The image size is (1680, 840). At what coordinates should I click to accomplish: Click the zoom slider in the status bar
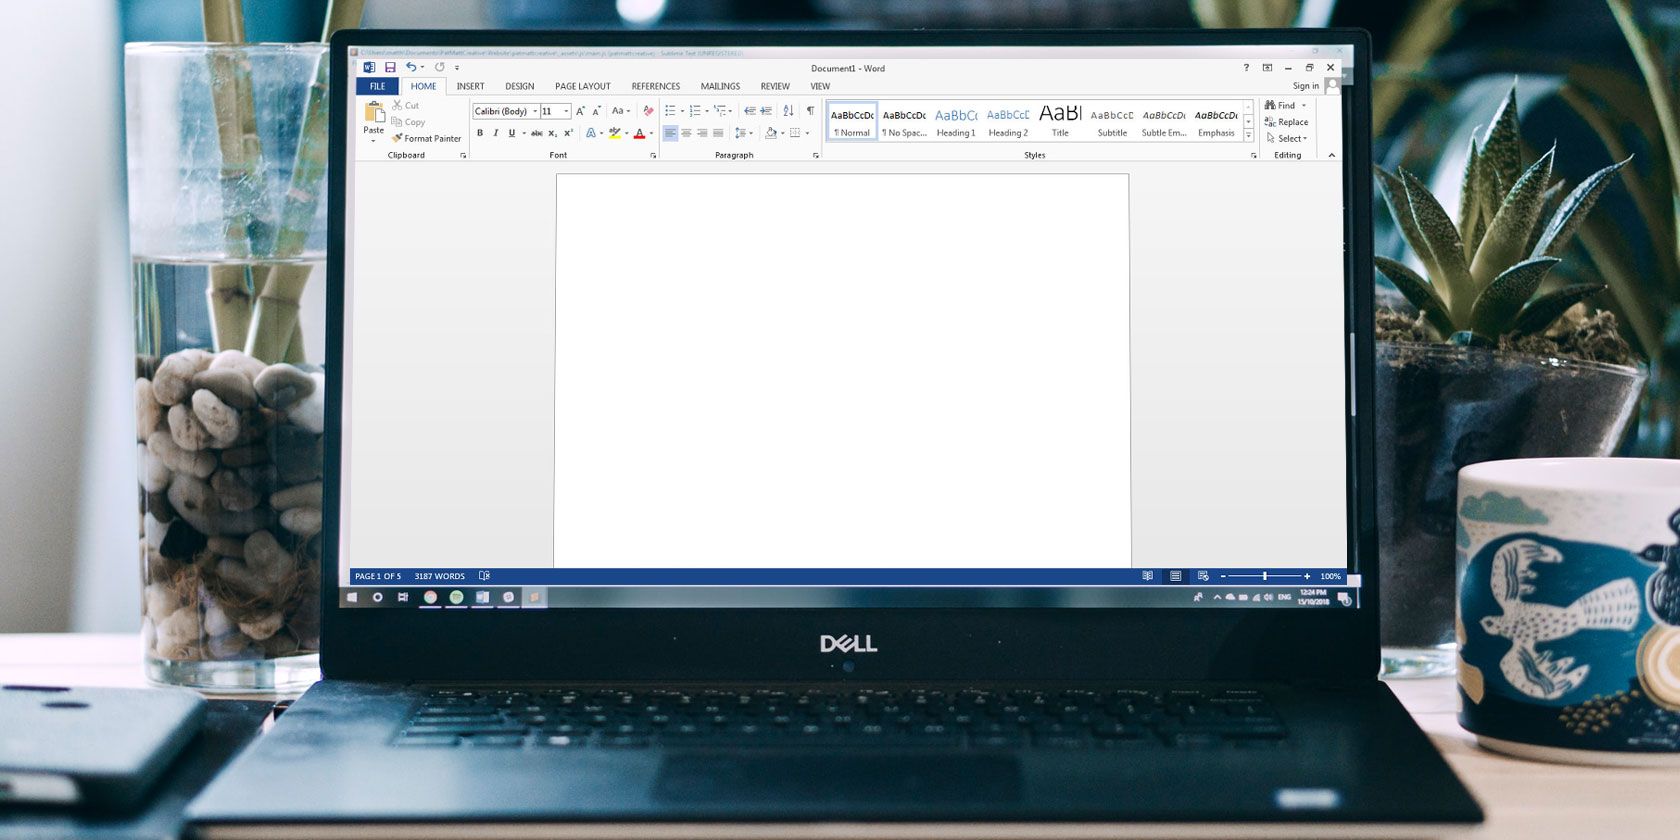coord(1265,576)
